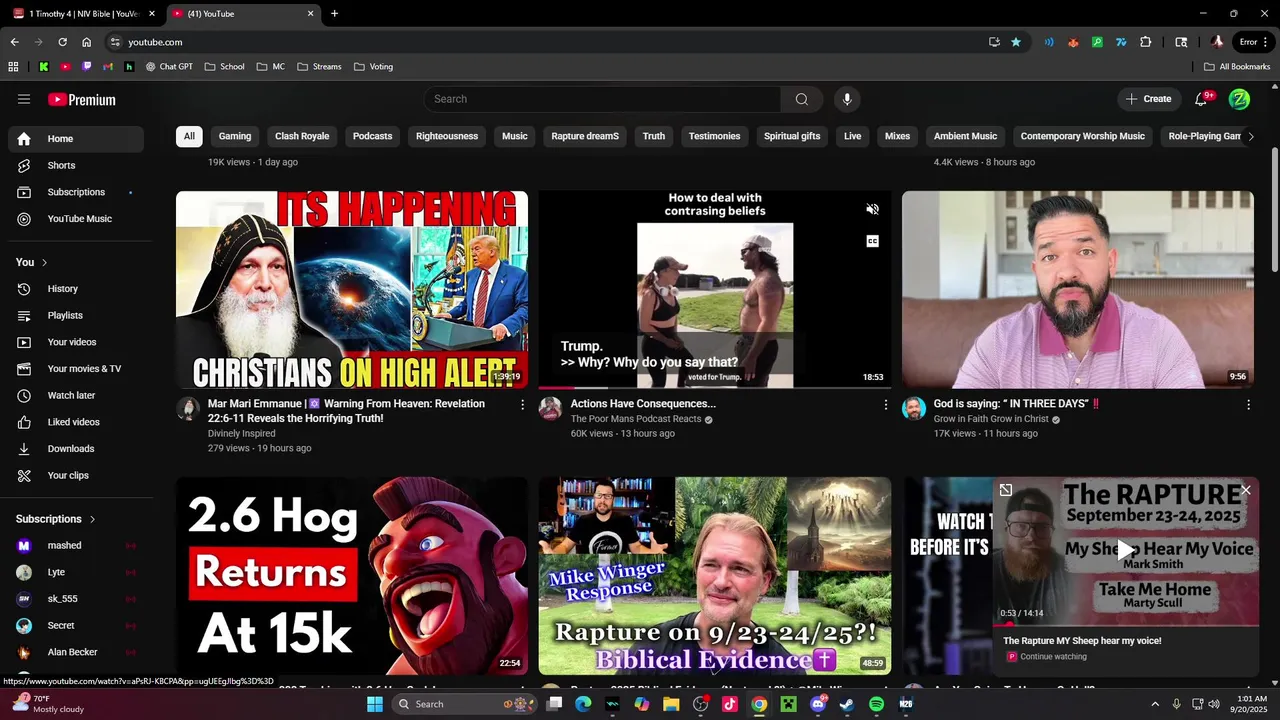Play the miniplayer video
The image size is (1280, 720).
point(1126,549)
